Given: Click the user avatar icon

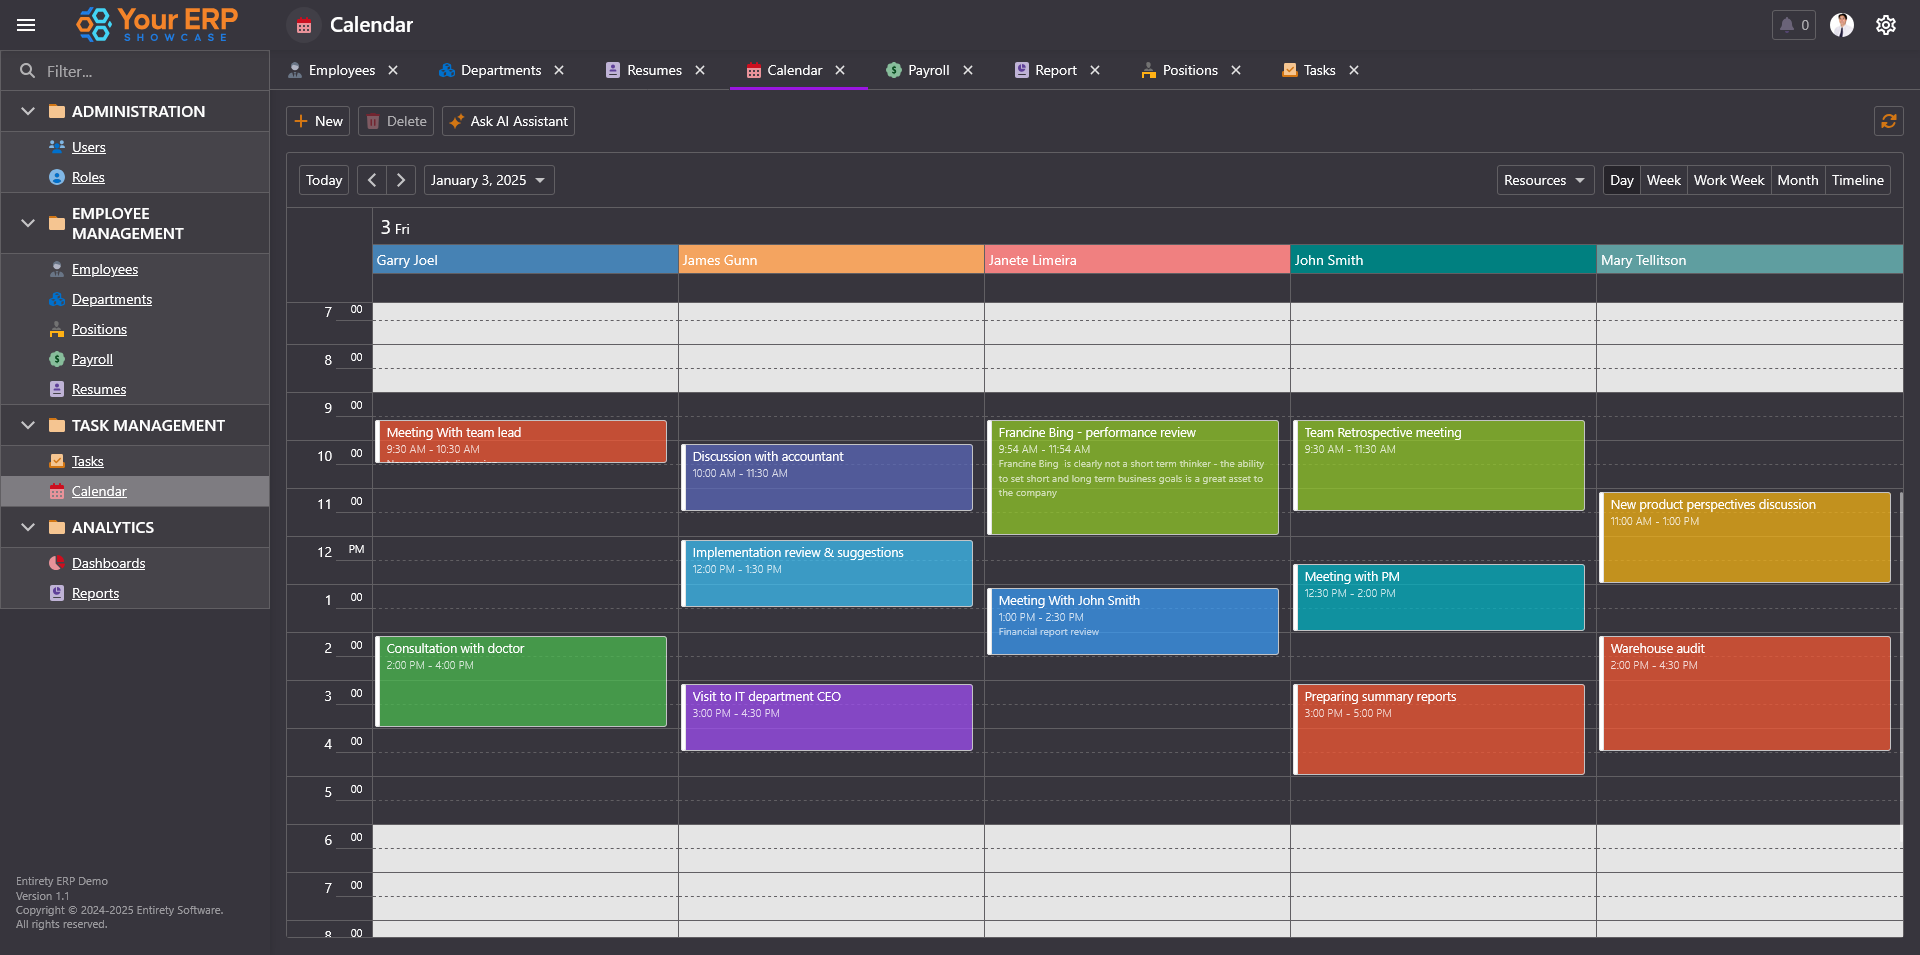Looking at the screenshot, I should click(x=1841, y=25).
